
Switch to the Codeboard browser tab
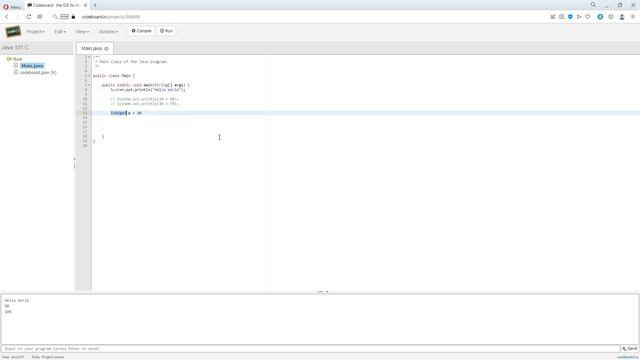point(56,5)
